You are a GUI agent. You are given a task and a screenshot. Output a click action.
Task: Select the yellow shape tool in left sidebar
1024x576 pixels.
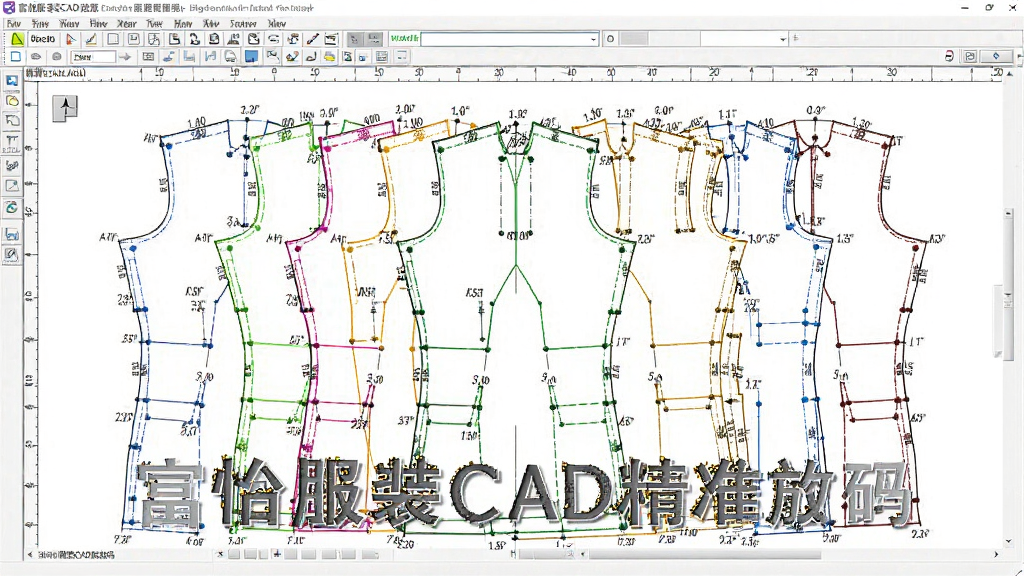point(12,101)
